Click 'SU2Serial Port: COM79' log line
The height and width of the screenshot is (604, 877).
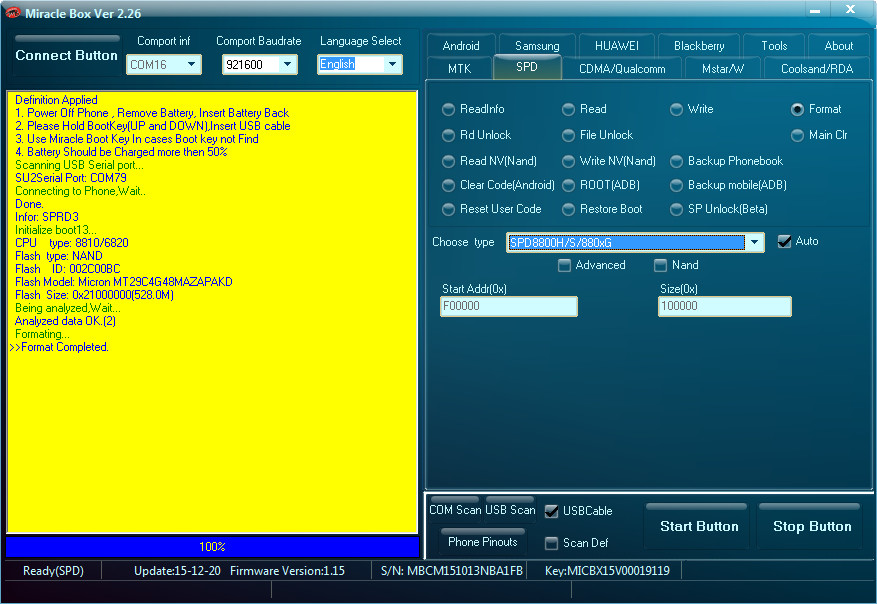(x=70, y=178)
